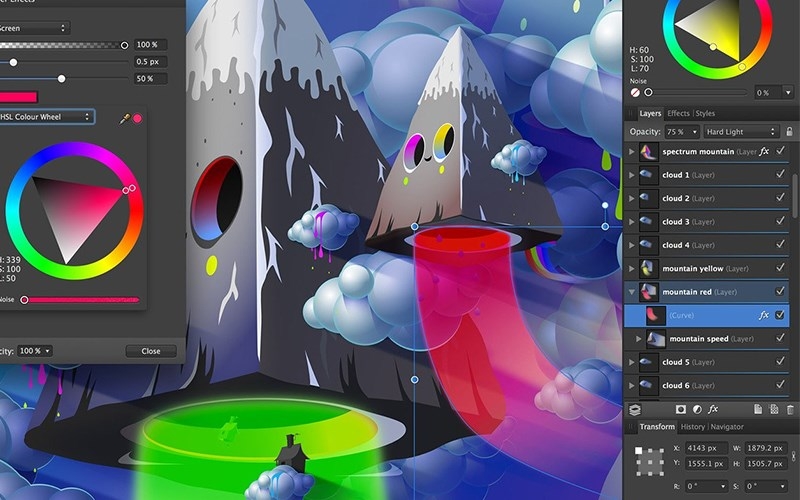Image resolution: width=800 pixels, height=500 pixels.
Task: Click the Add Layer page icon
Action: (758, 409)
